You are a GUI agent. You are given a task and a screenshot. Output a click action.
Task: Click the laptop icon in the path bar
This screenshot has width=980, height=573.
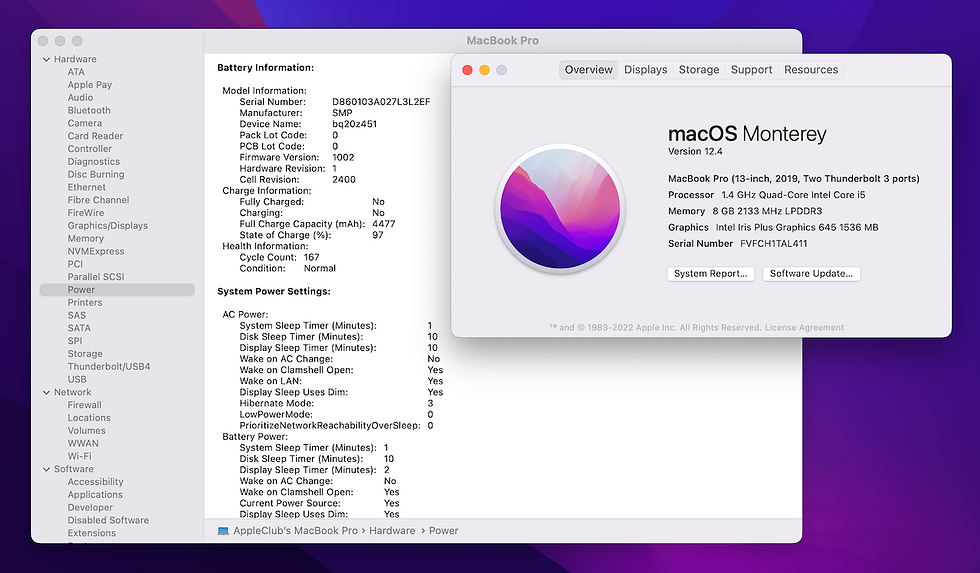[x=222, y=531]
